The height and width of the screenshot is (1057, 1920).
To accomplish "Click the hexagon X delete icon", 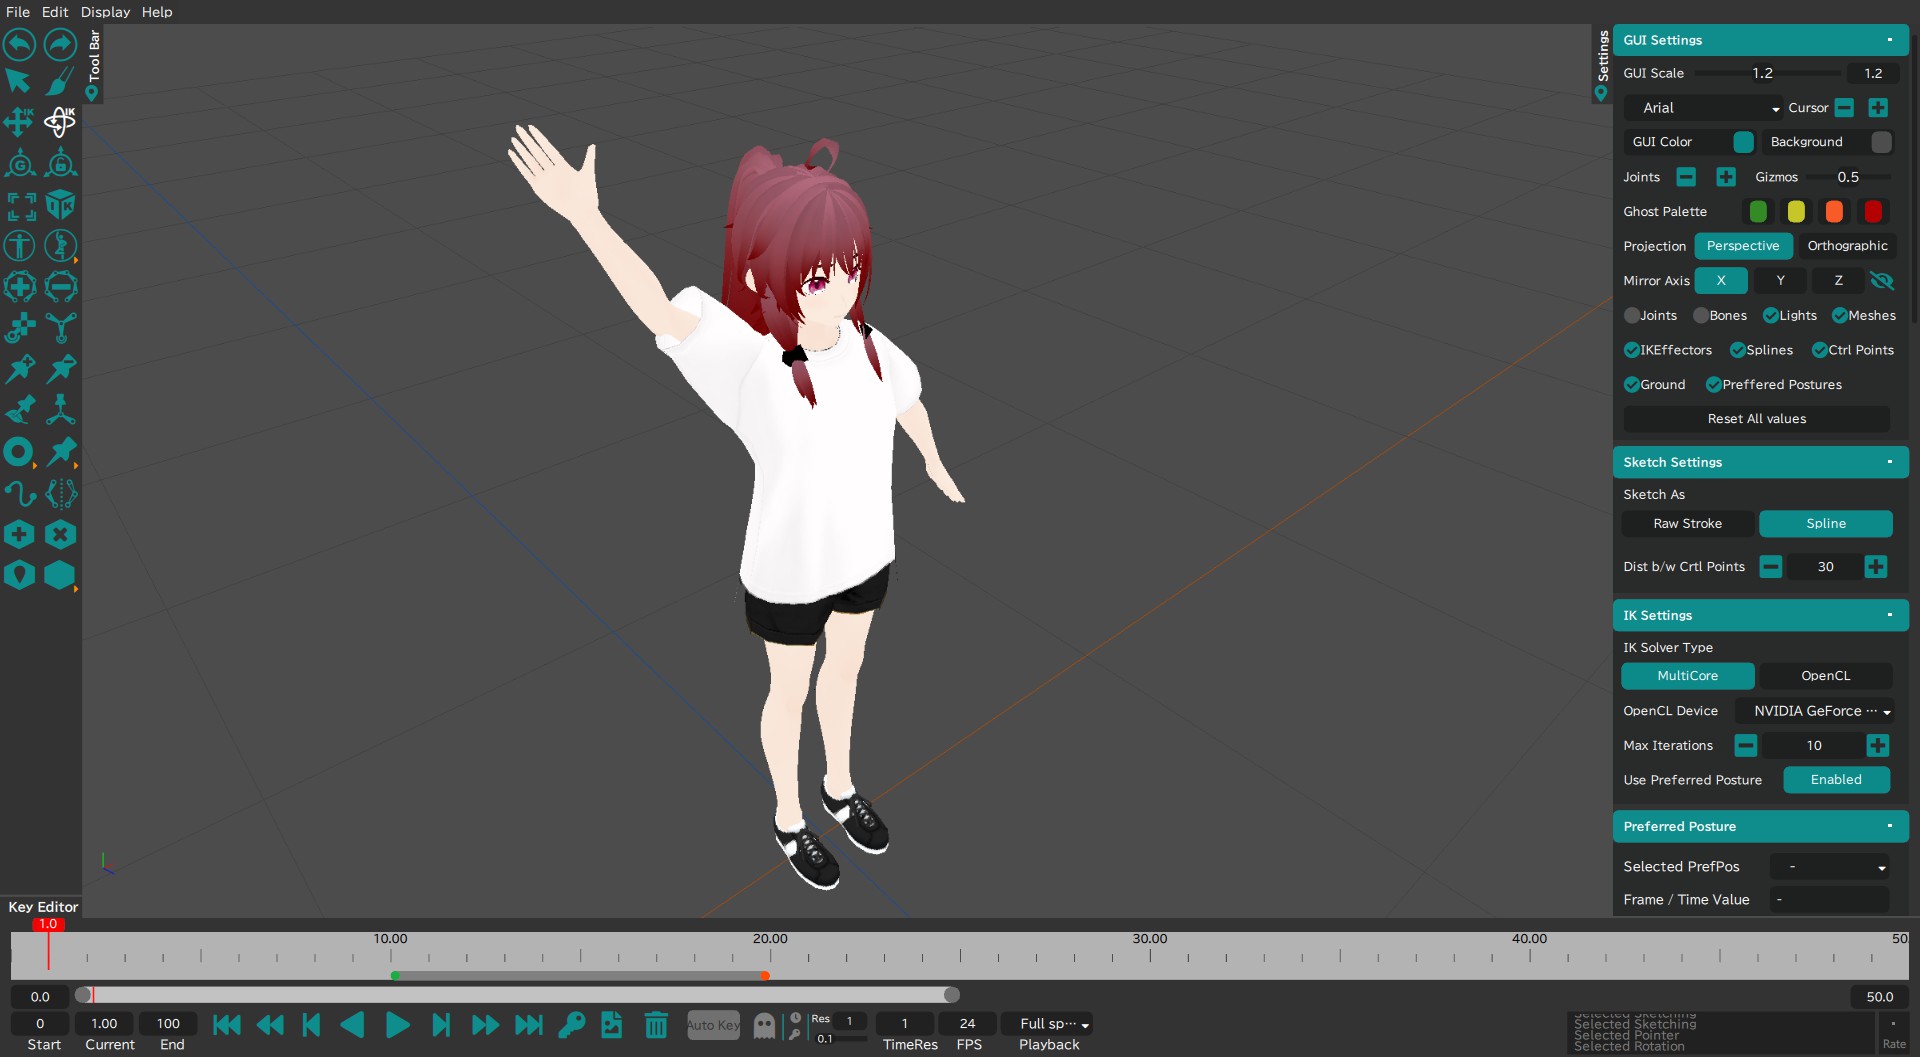I will pos(60,534).
